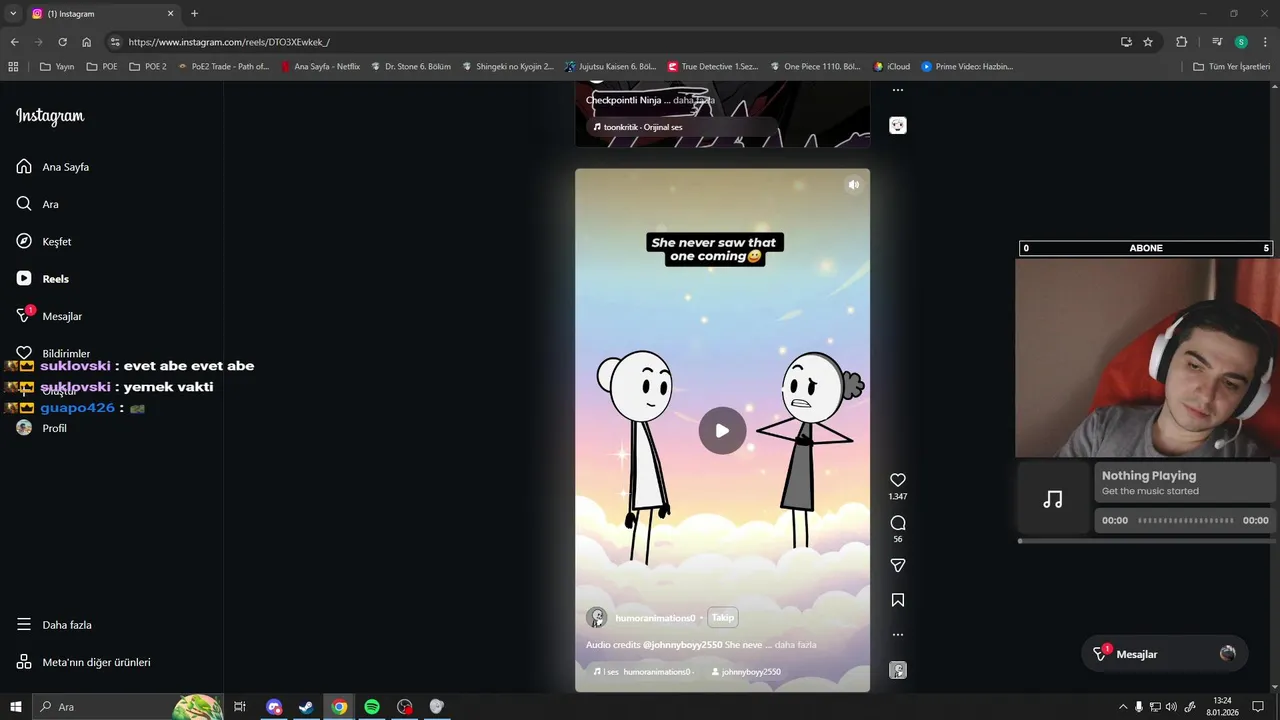Go to Keşfet explore page
This screenshot has width=1280, height=720.
[44, 241]
